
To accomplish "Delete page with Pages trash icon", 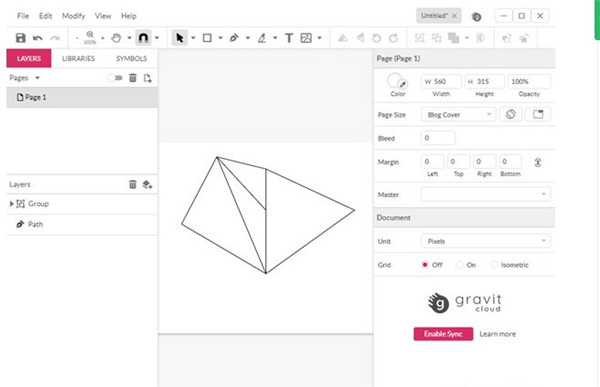I will 133,78.
